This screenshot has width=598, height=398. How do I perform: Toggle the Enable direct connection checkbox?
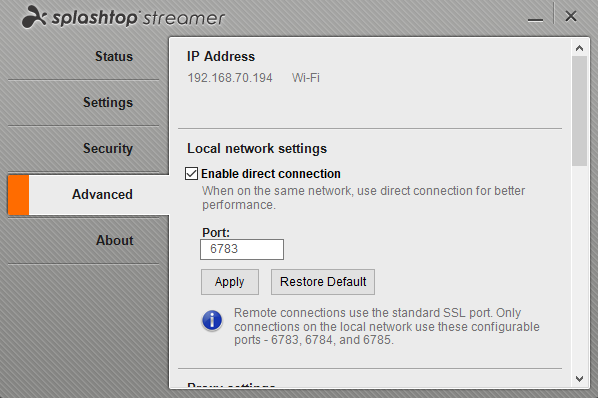click(191, 173)
